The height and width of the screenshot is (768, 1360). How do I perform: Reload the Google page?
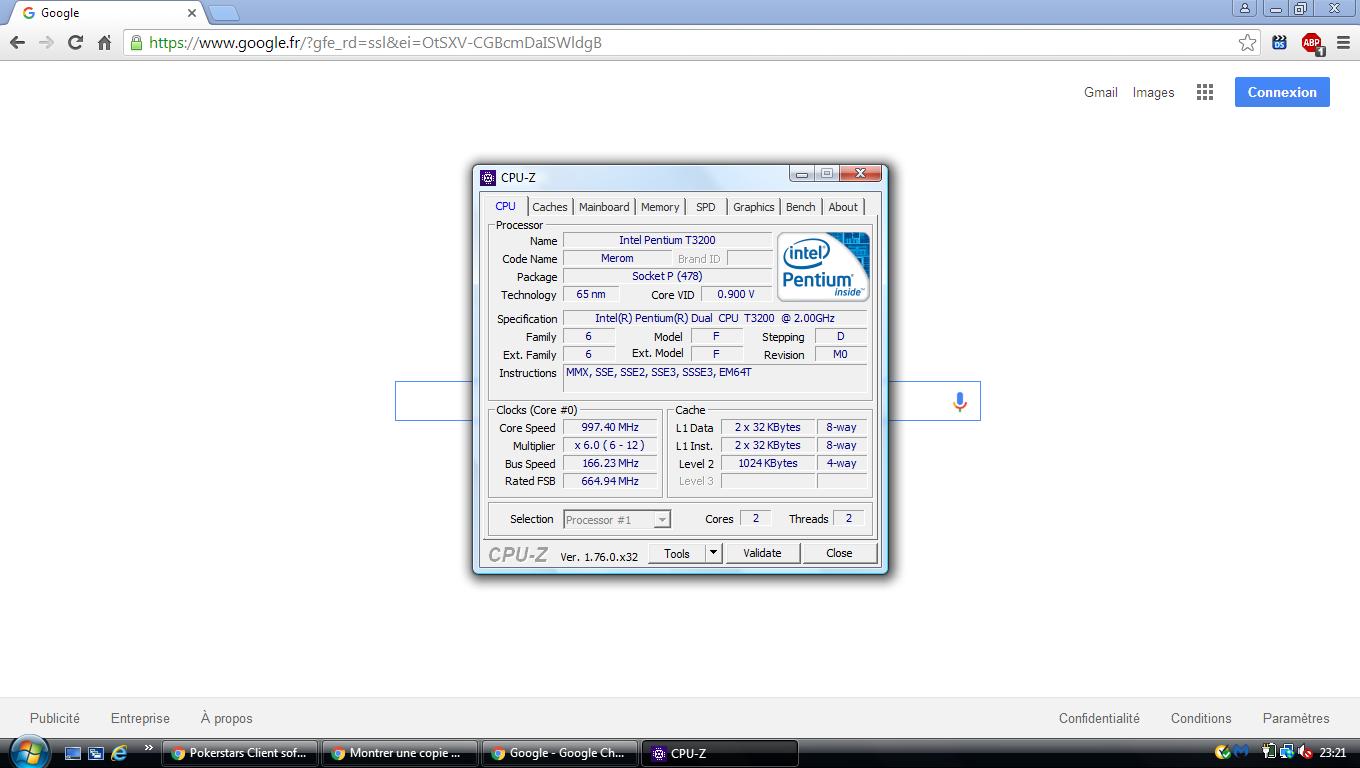pos(75,42)
